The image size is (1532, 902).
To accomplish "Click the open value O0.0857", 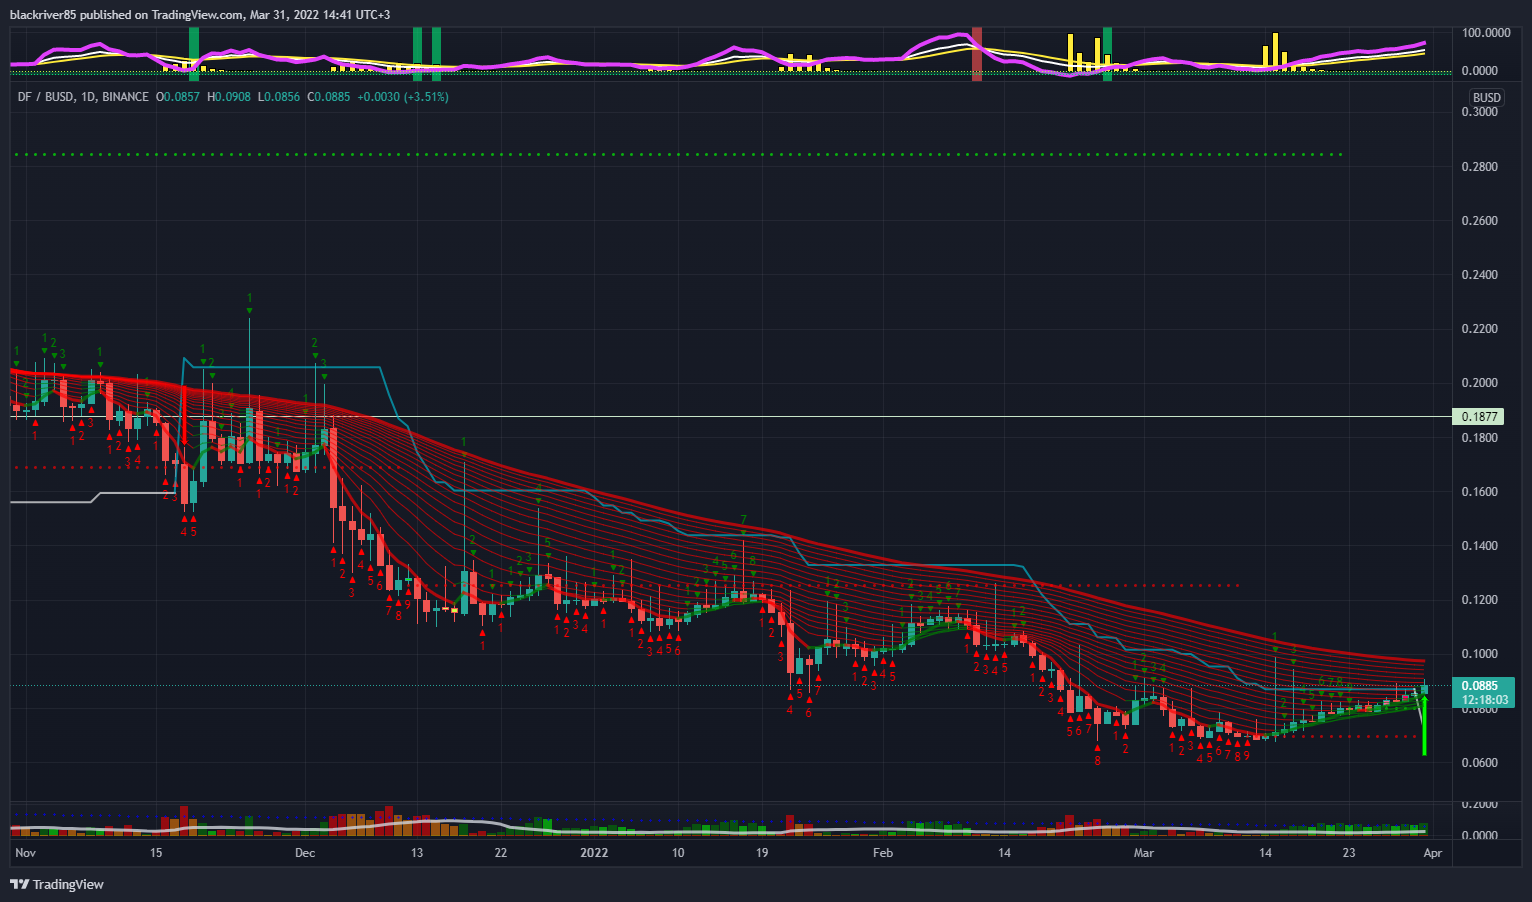I will pyautogui.click(x=178, y=97).
